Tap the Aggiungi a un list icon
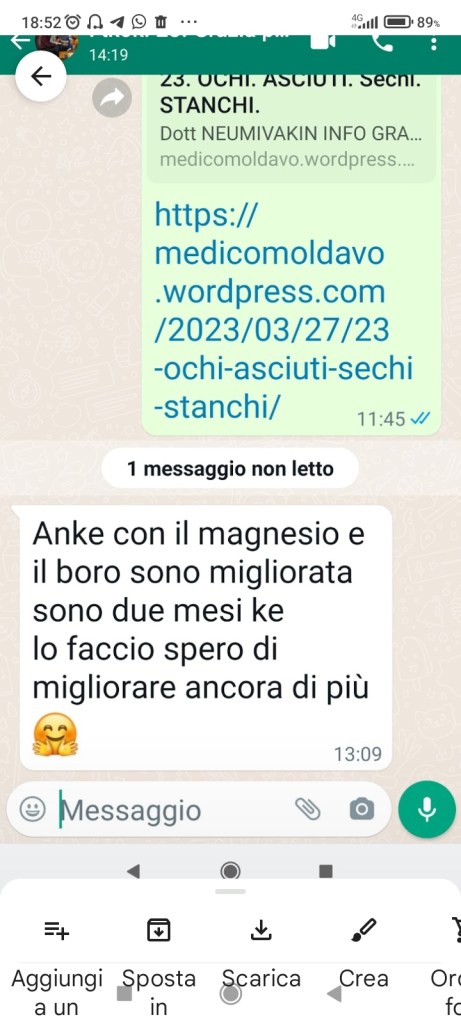This screenshot has height=1024, width=461. (57, 930)
